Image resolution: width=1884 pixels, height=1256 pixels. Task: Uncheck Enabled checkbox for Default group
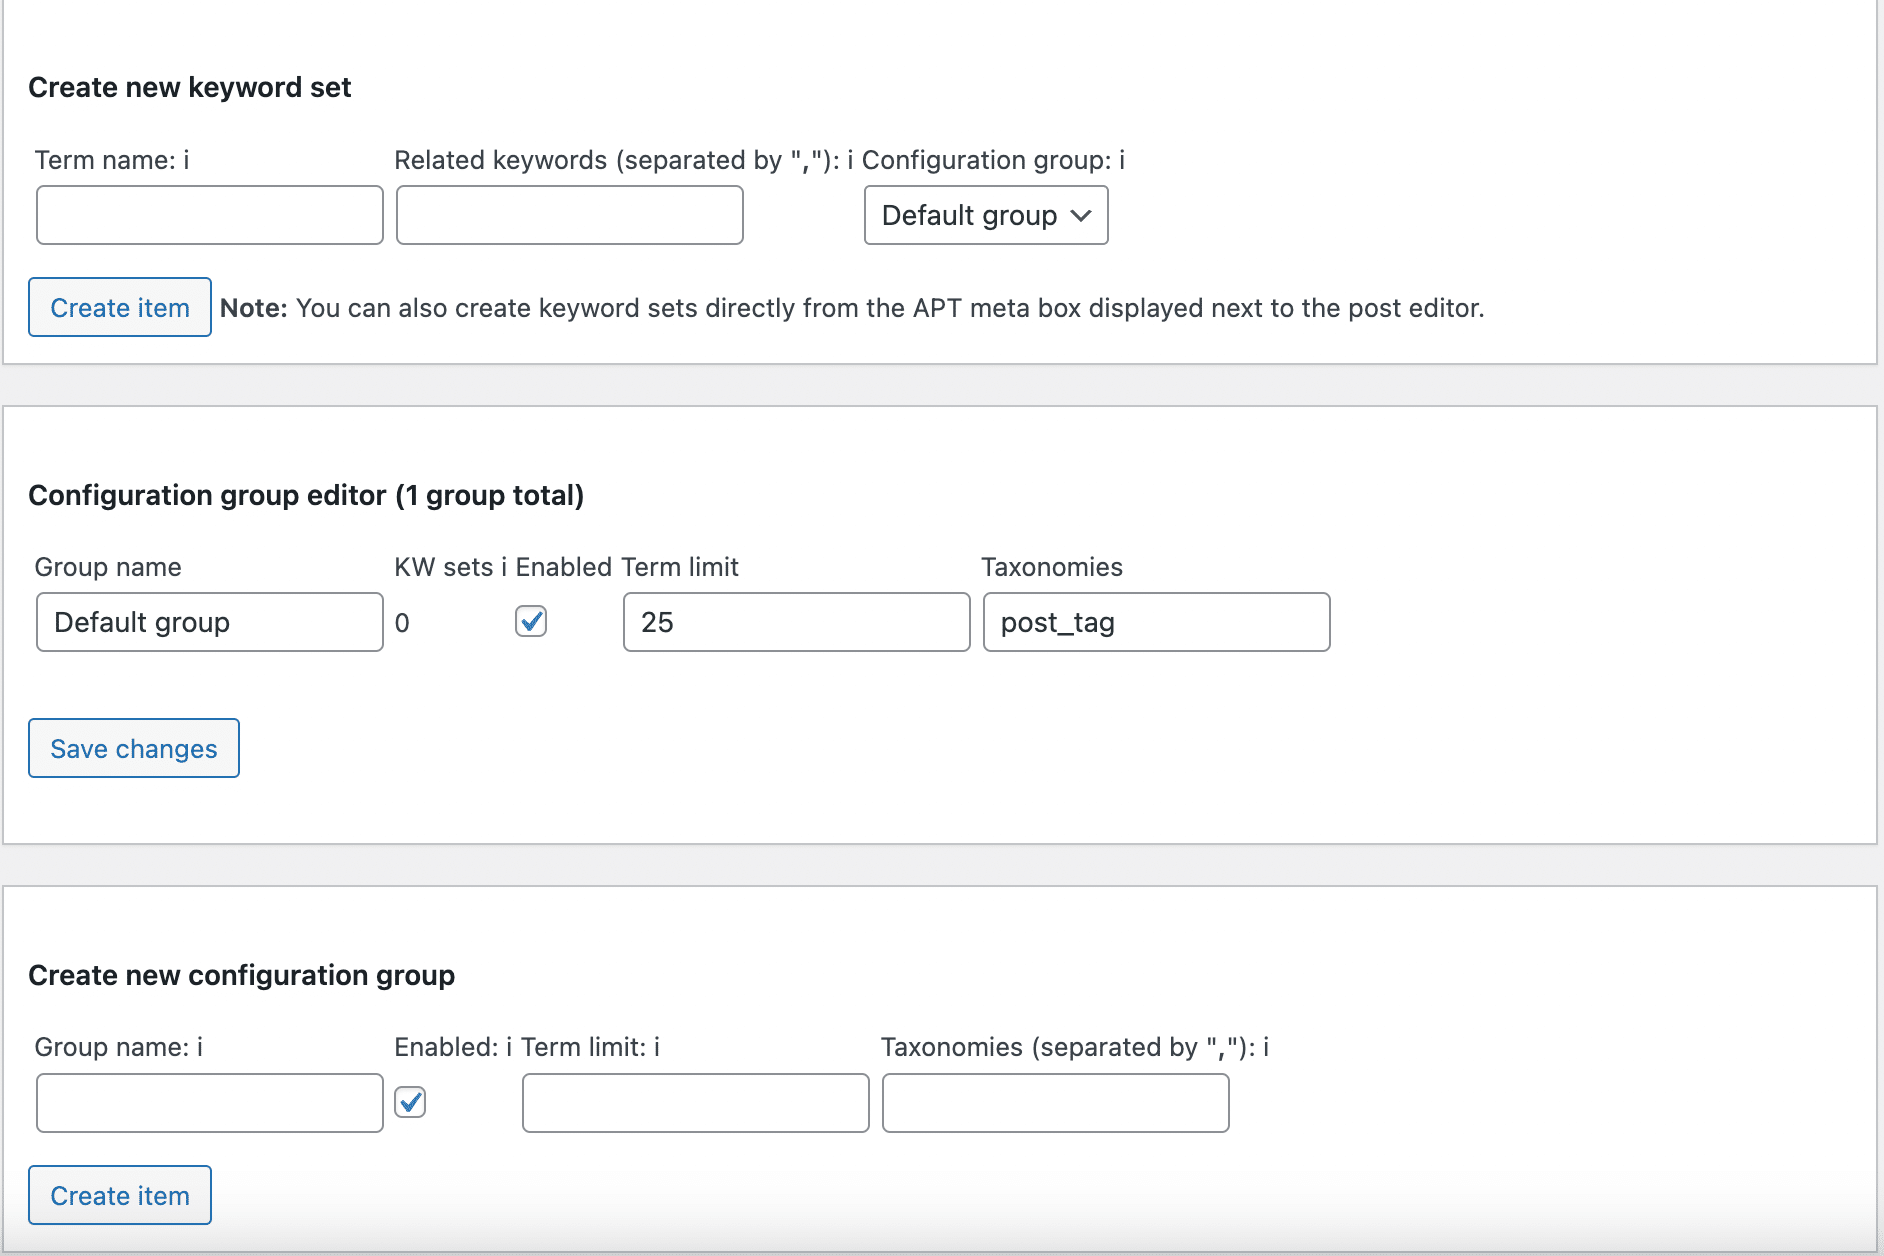pyautogui.click(x=531, y=621)
